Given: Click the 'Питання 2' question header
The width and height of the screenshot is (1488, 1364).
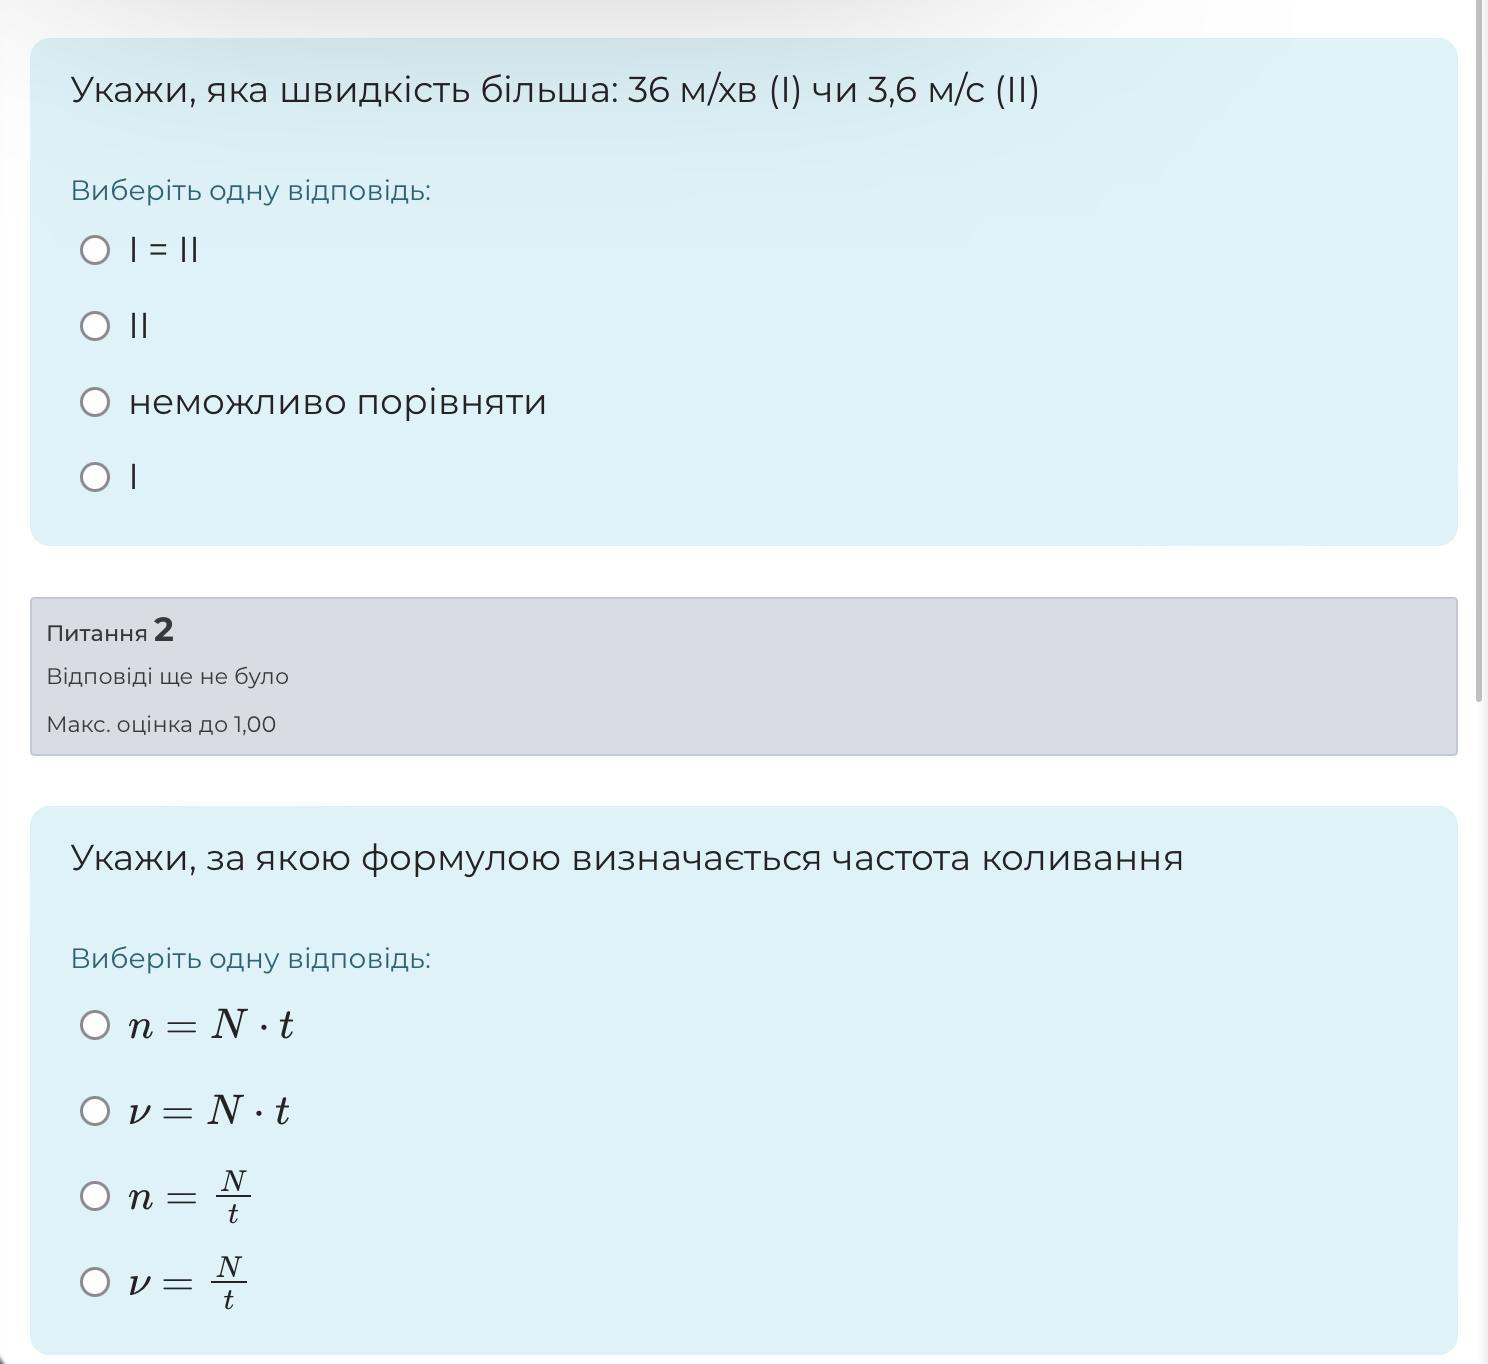Looking at the screenshot, I should [110, 631].
